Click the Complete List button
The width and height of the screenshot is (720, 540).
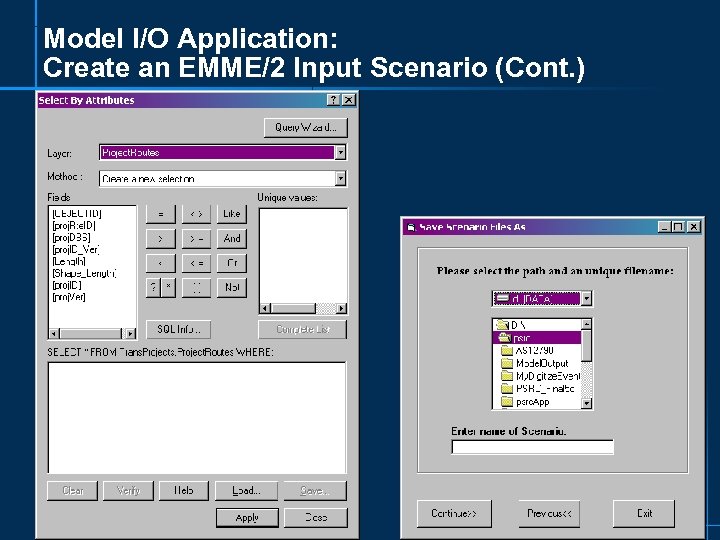(303, 329)
